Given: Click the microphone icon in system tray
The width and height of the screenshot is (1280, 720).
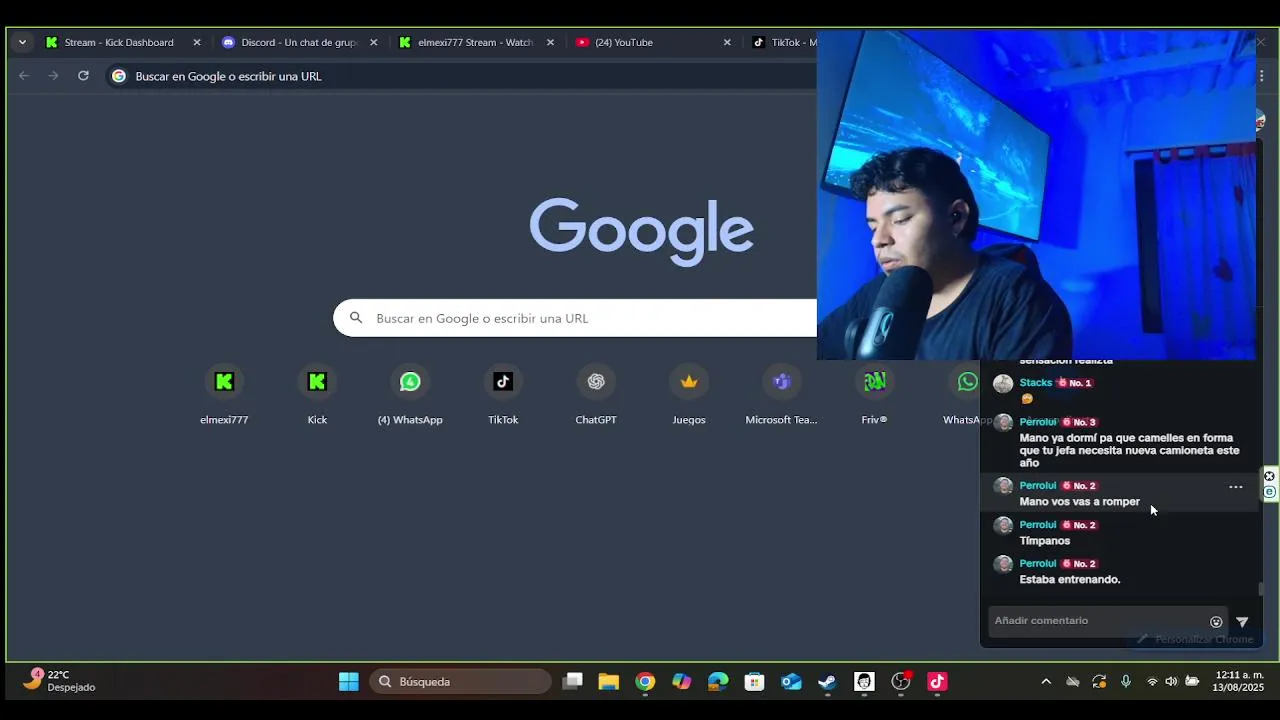Looking at the screenshot, I should (x=1126, y=682).
